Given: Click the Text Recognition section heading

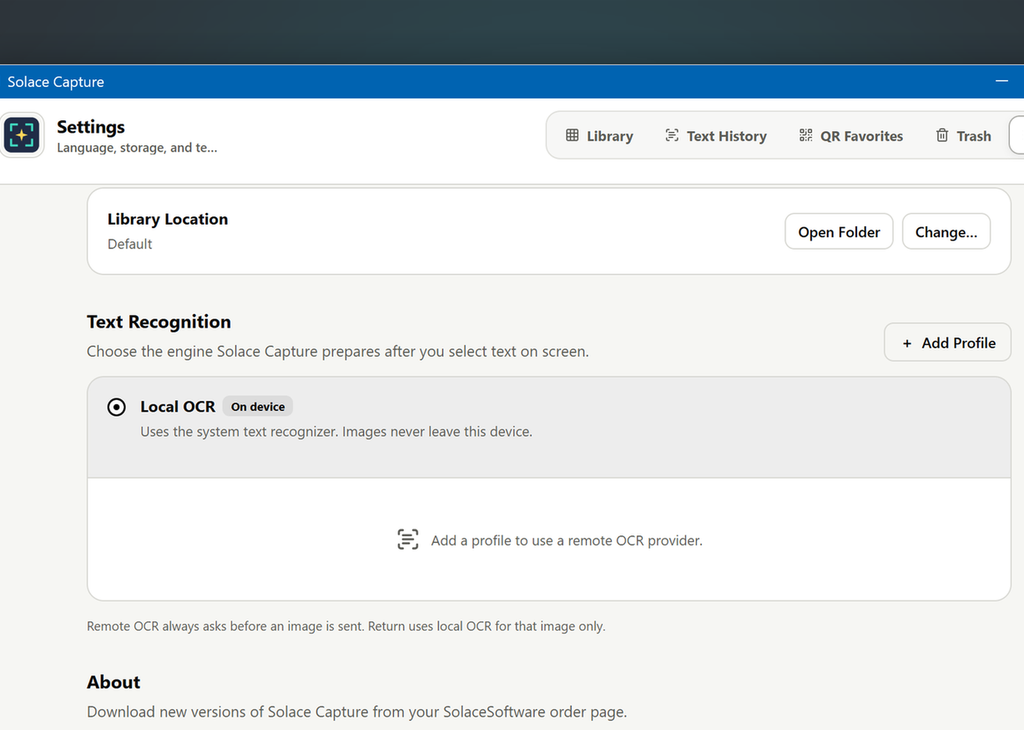Looking at the screenshot, I should coord(159,322).
